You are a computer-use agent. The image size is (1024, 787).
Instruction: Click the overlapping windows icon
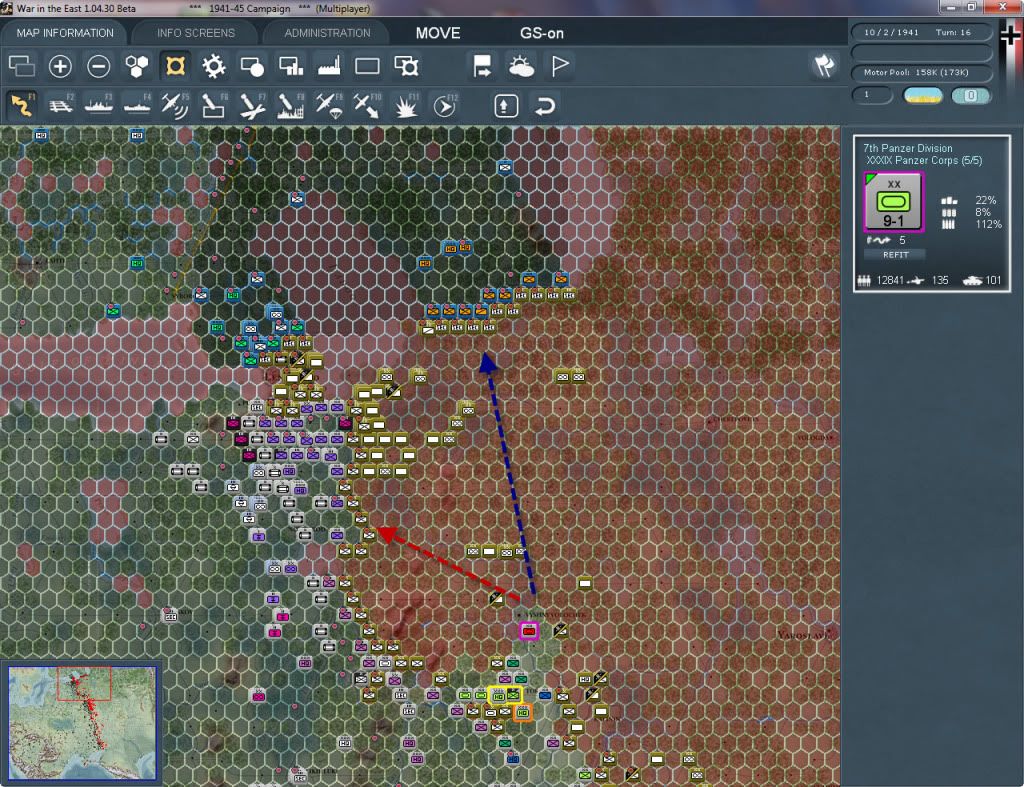22,66
